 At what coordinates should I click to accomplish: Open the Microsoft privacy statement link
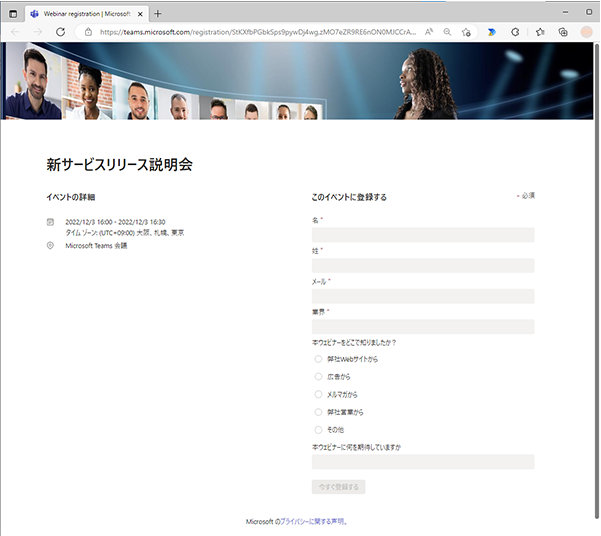pyautogui.click(x=314, y=521)
